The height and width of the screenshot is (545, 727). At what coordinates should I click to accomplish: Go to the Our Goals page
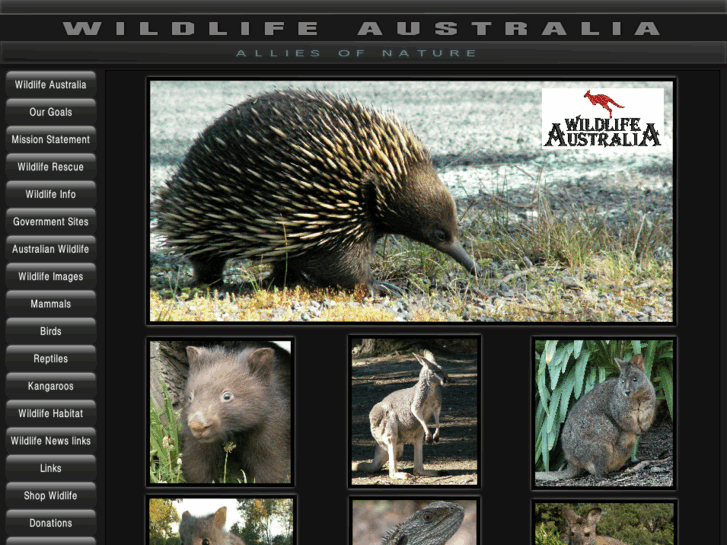click(x=51, y=112)
